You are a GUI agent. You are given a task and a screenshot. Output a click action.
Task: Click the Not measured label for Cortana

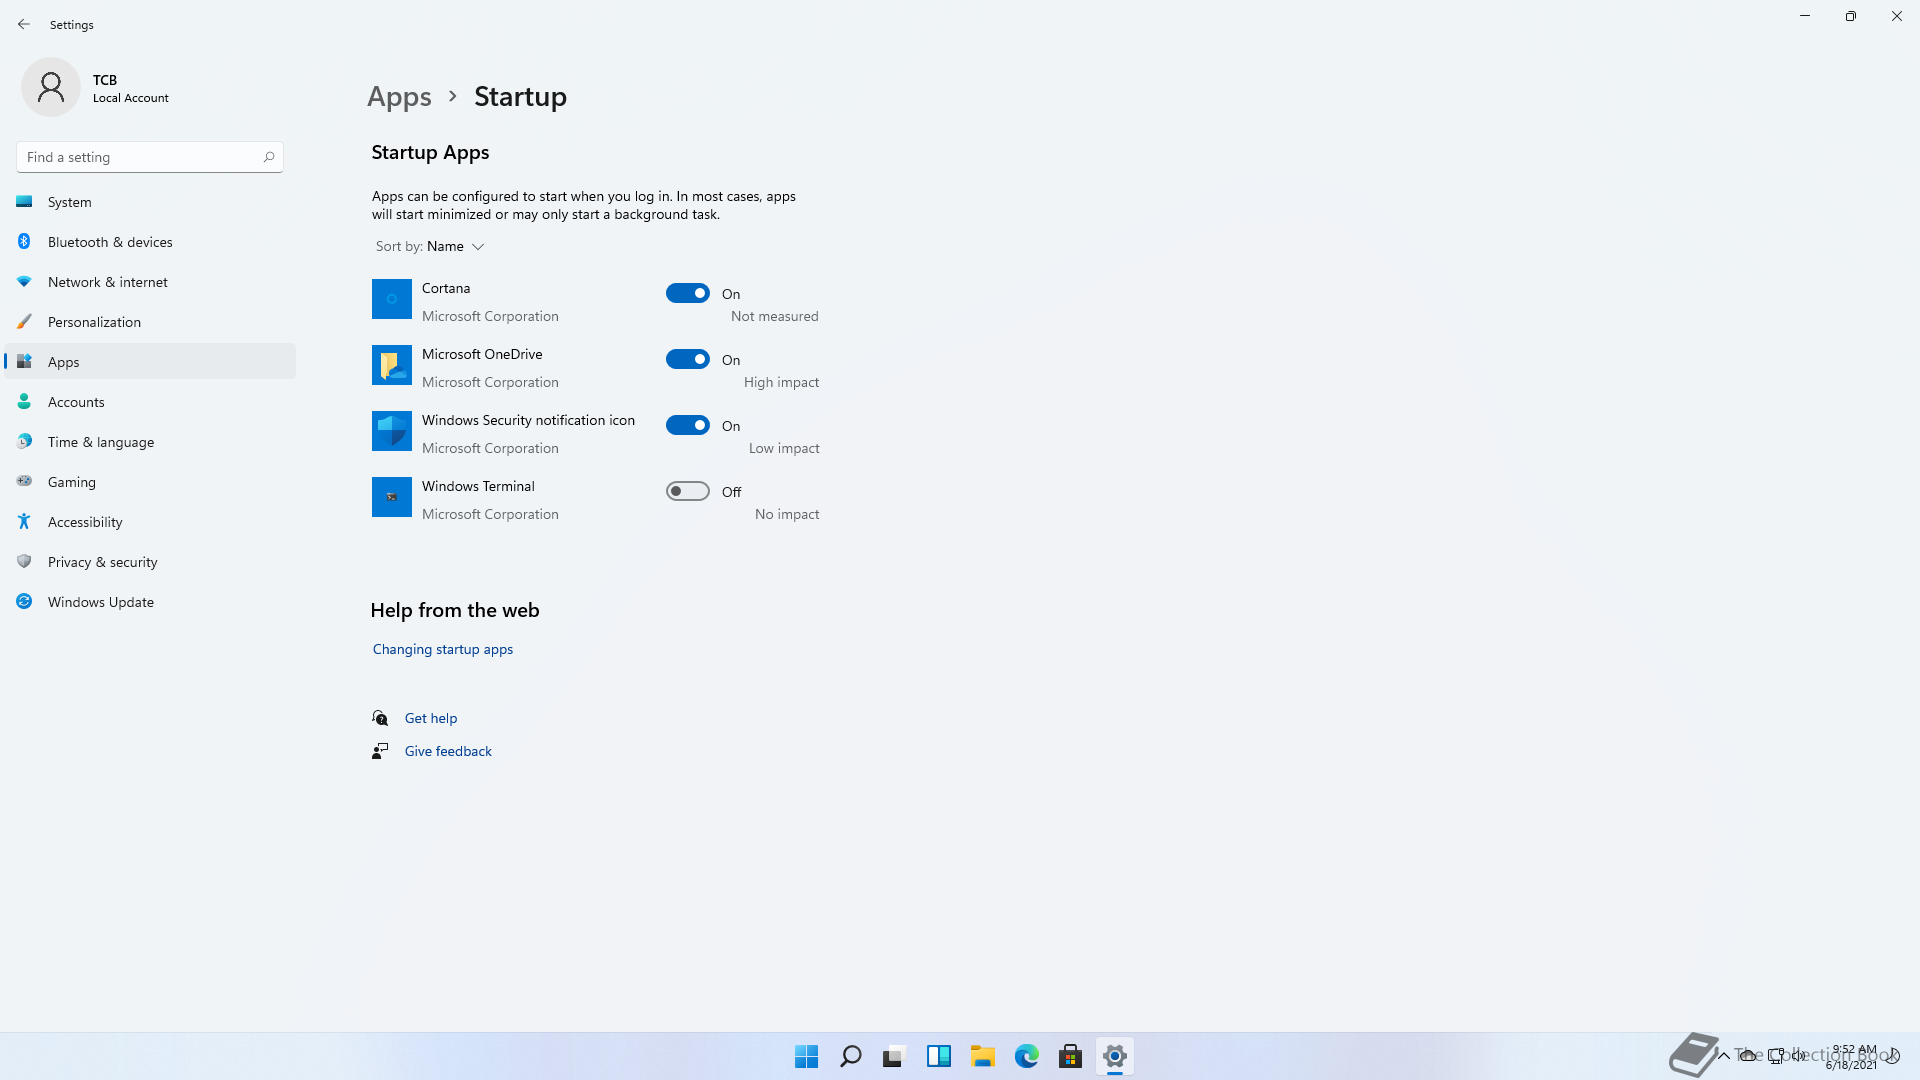775,316
